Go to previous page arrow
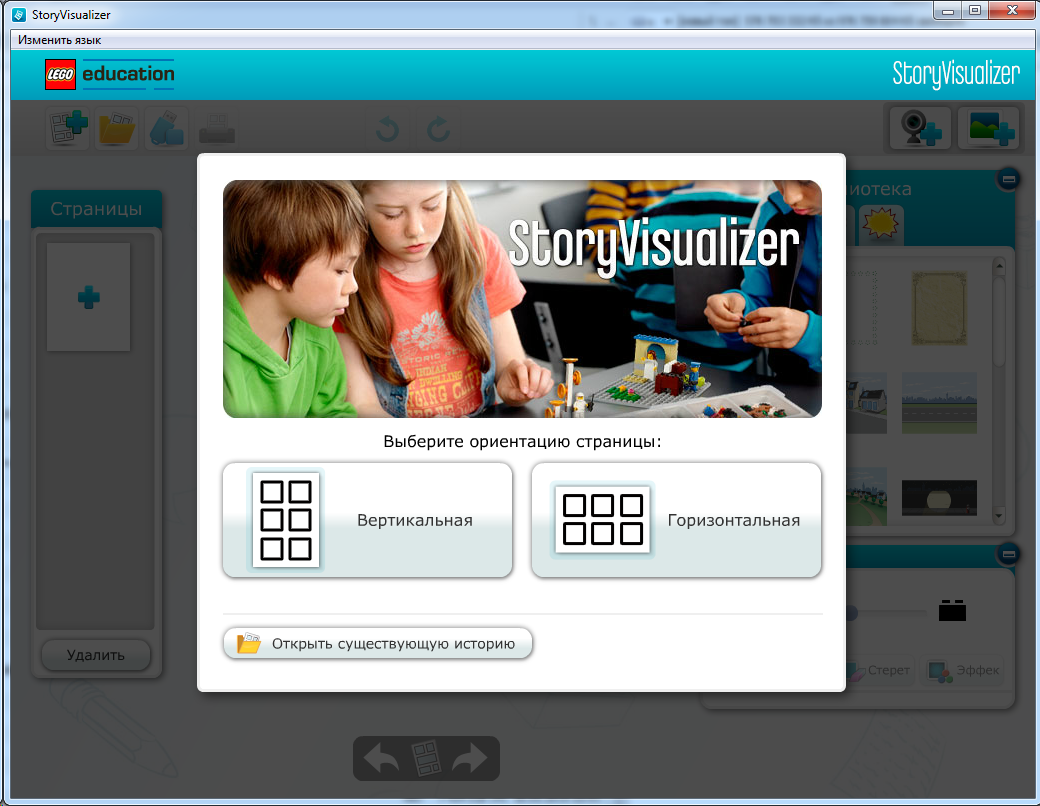1040x806 pixels. point(381,758)
